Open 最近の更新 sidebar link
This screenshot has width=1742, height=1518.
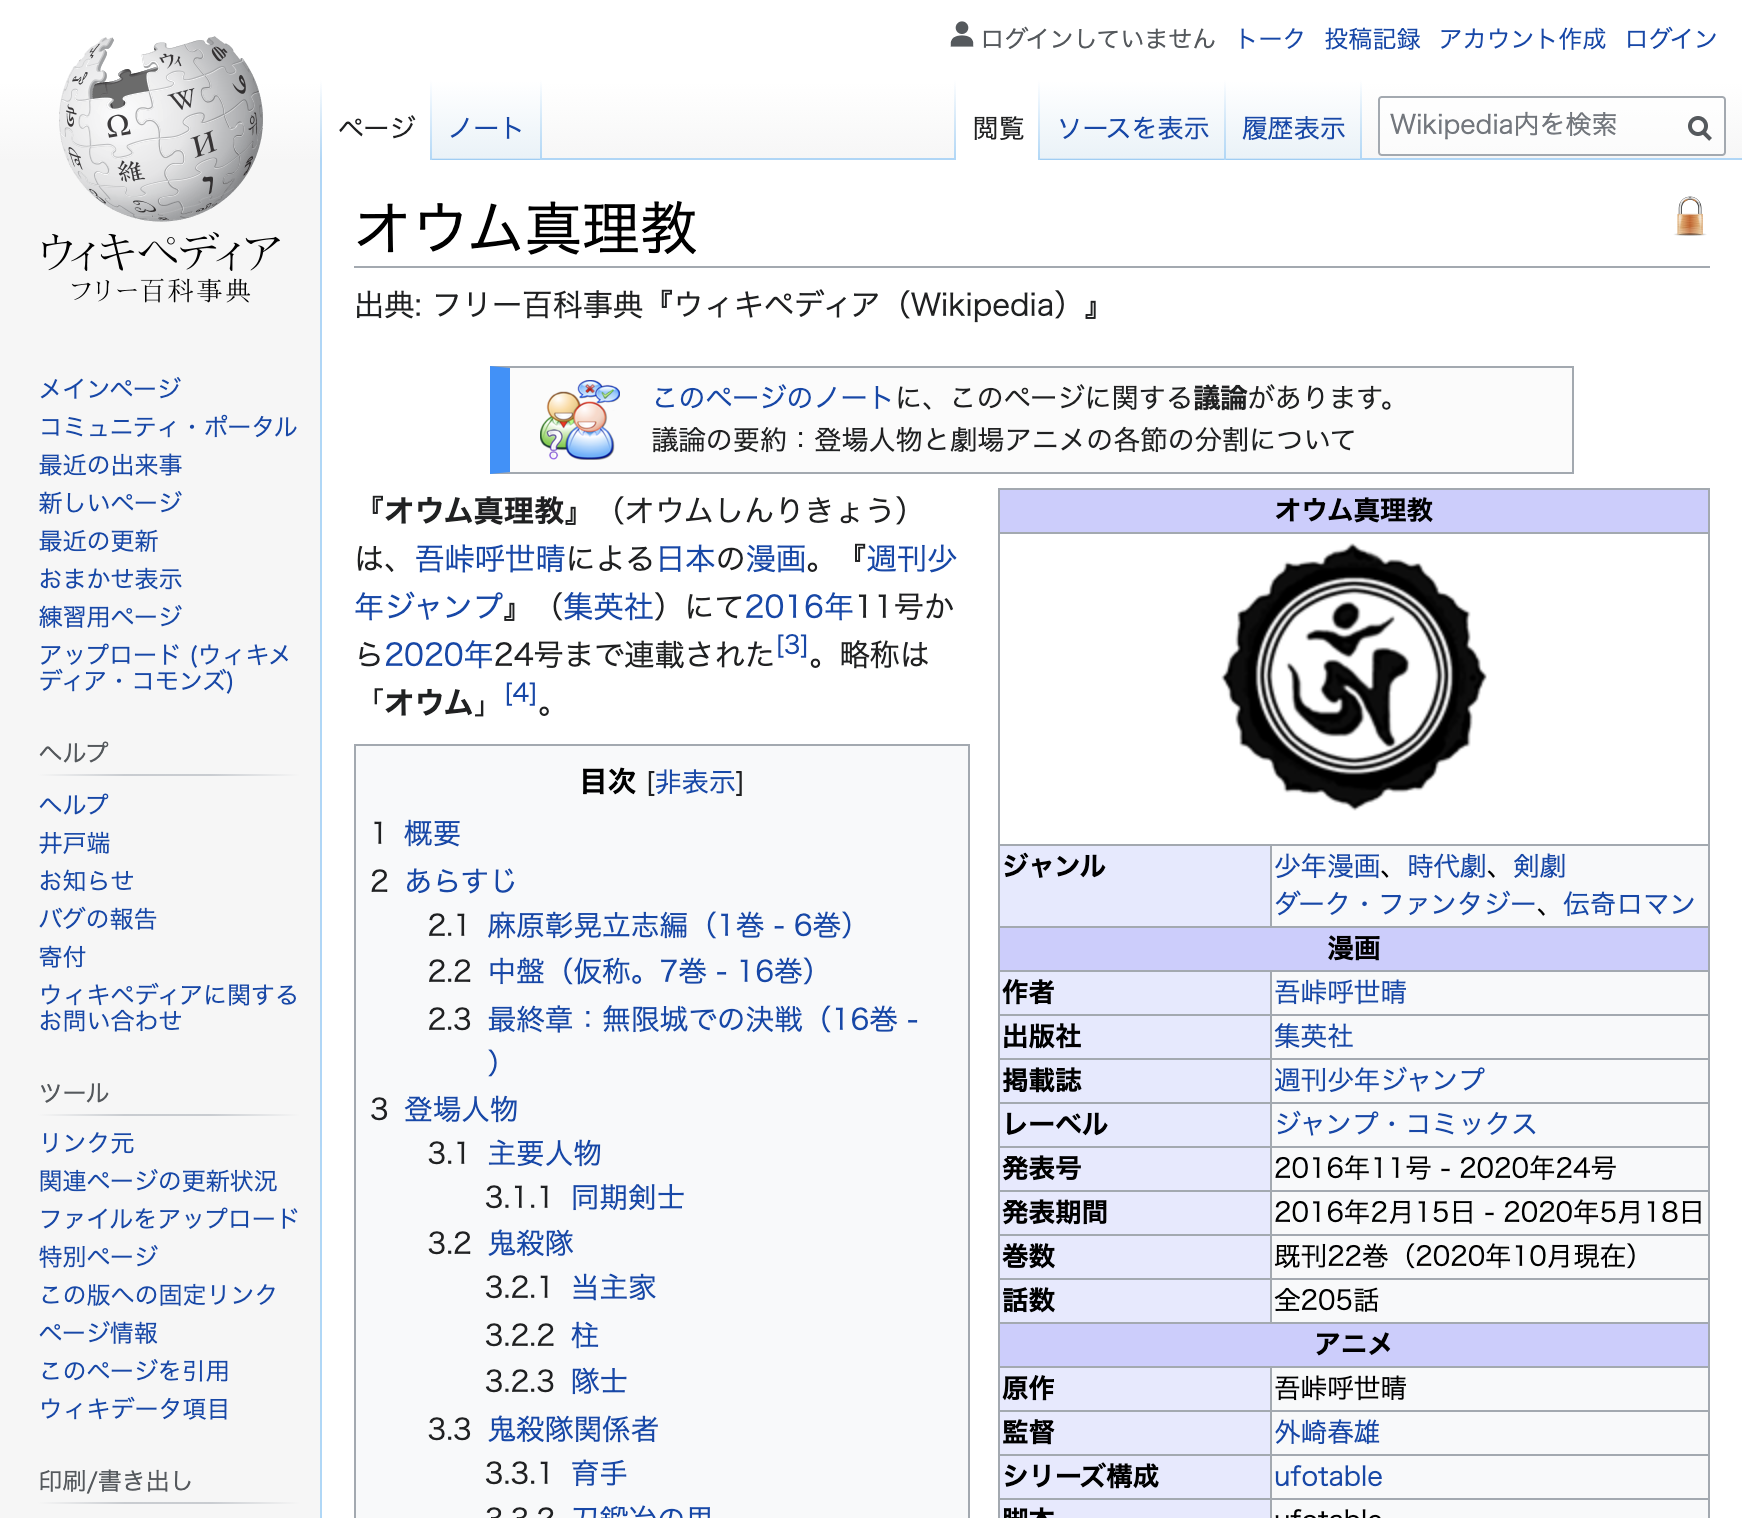98,541
